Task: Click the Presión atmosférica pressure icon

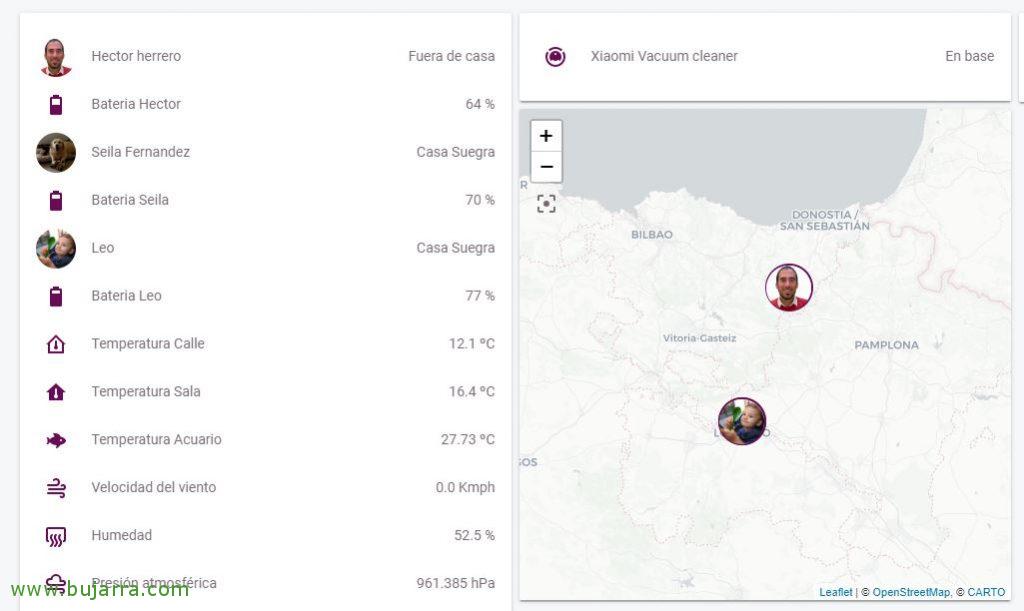Action: point(56,582)
